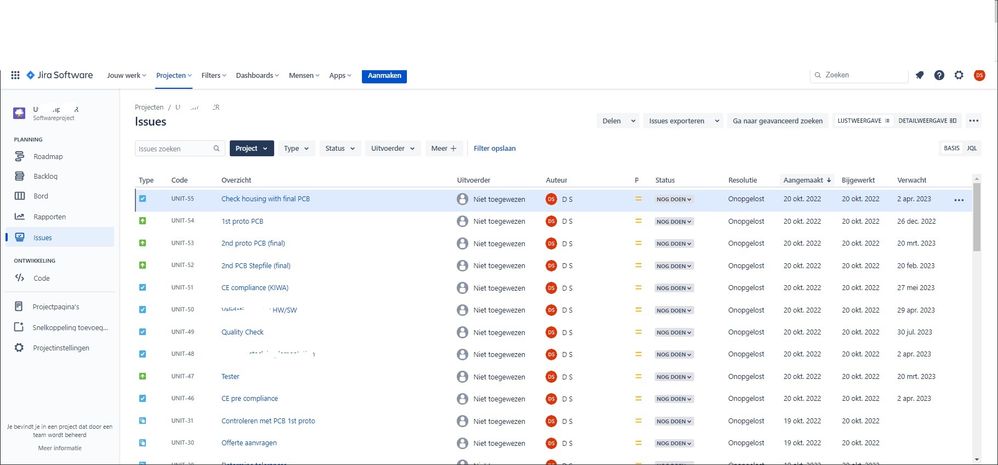The height and width of the screenshot is (465, 998).
Task: Click the Meer informatie link in sidebar
Action: click(60, 448)
